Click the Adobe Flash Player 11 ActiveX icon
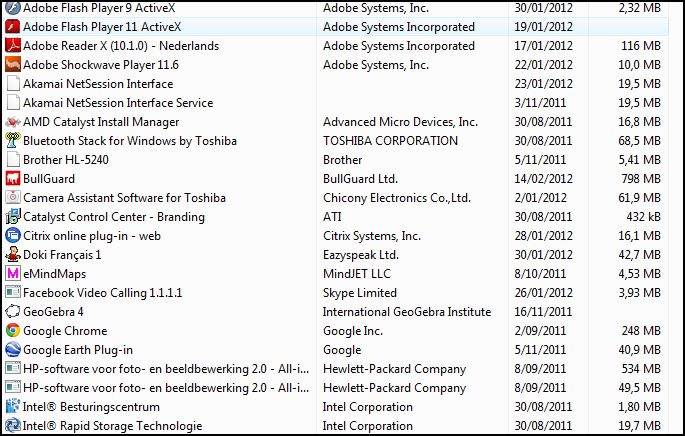Viewport: 685px width, 436px height. 13,27
